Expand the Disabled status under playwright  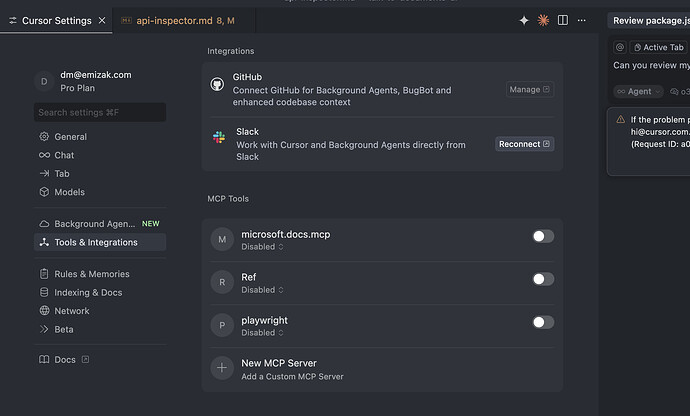(x=262, y=333)
